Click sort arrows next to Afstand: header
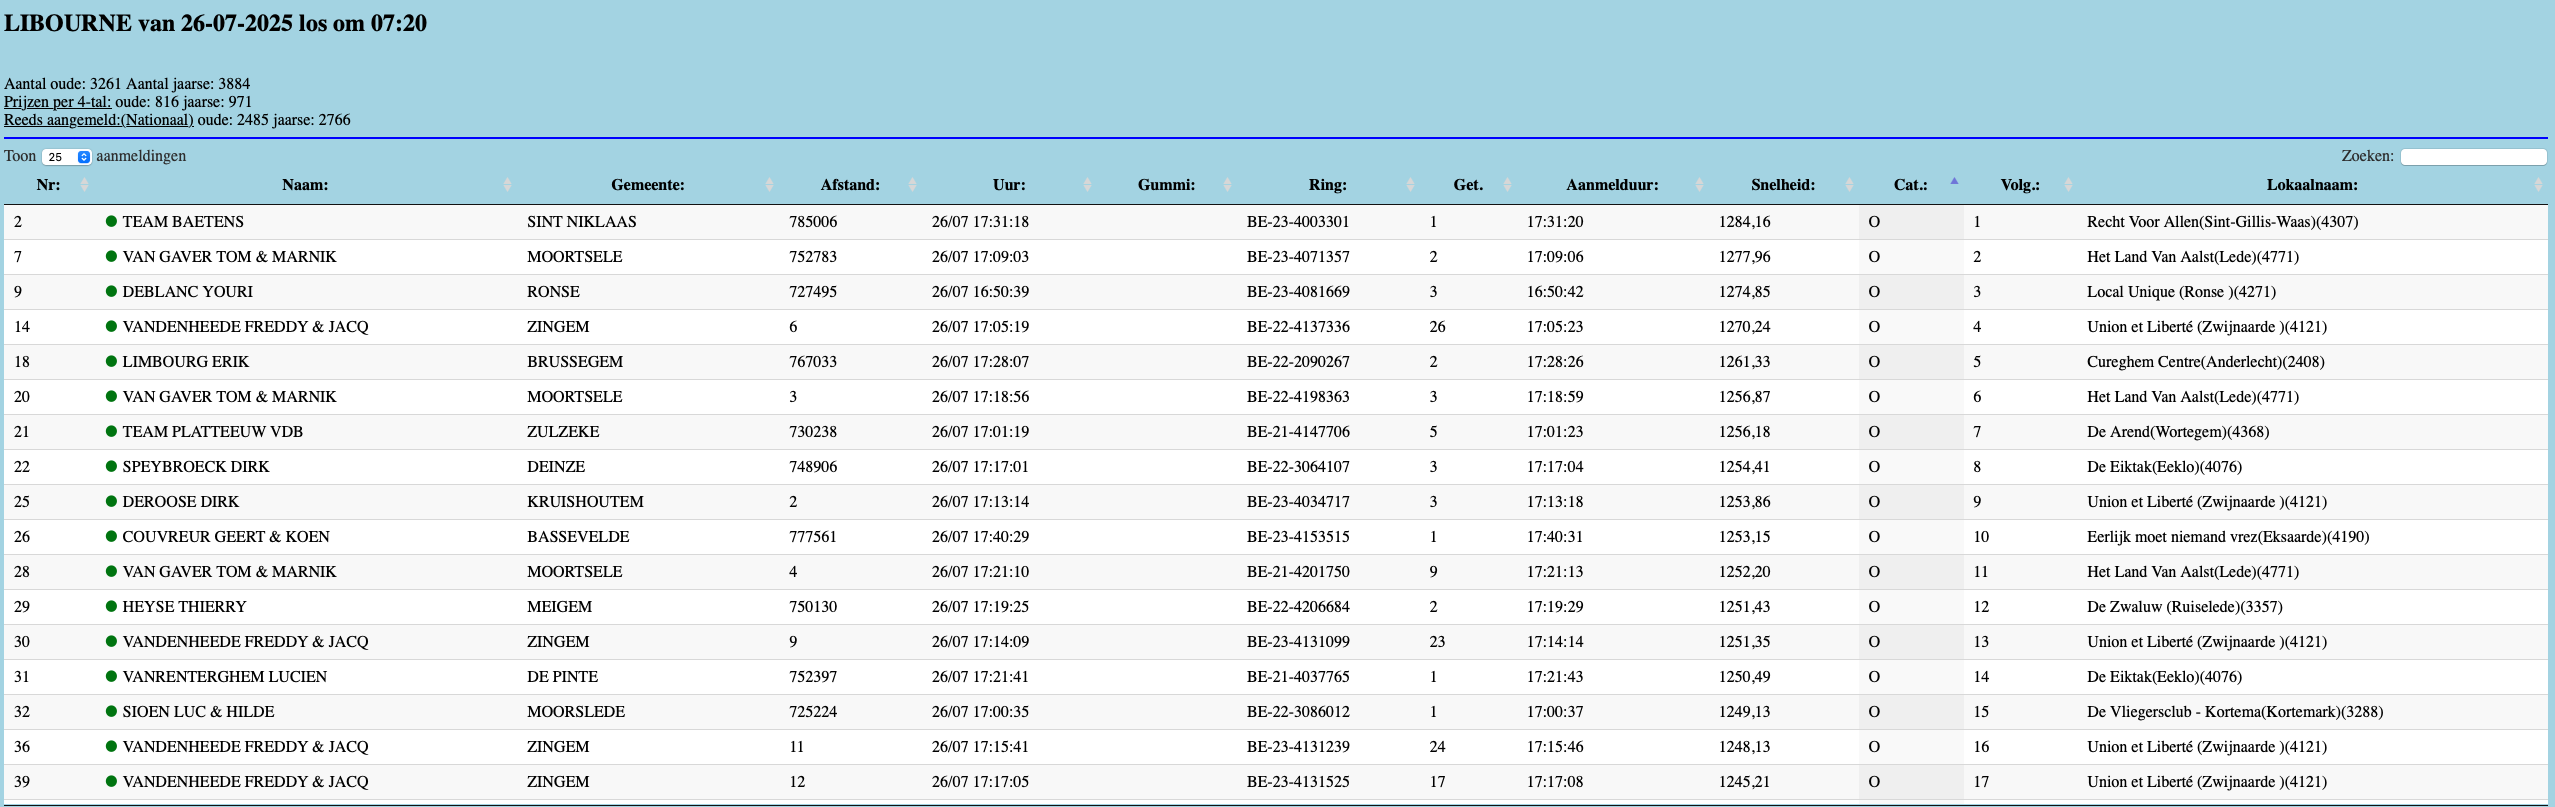Screen dimensions: 2555x807 [912, 185]
